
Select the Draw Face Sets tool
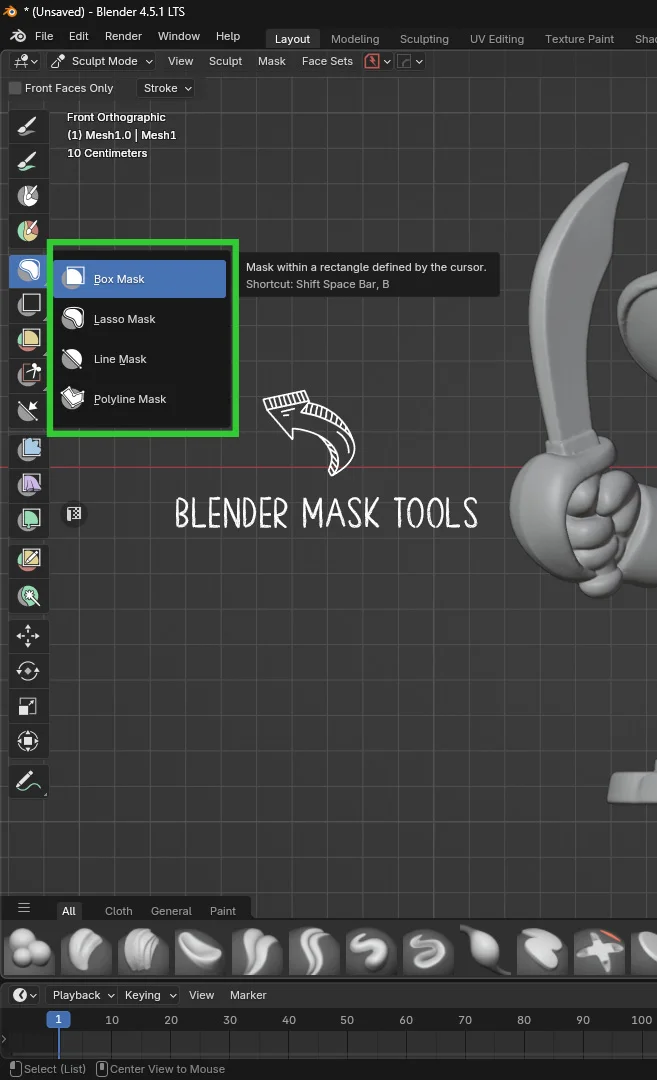28,231
